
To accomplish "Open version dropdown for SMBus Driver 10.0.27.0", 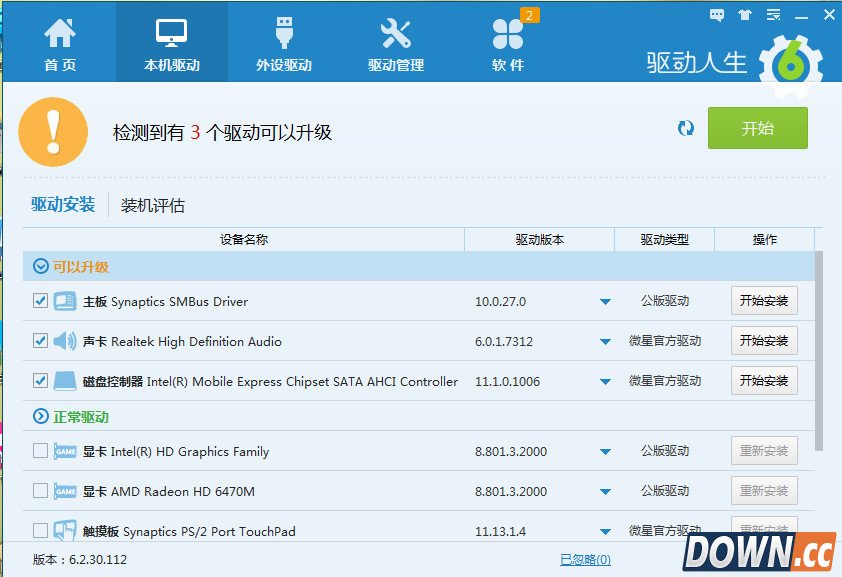I will [x=605, y=299].
